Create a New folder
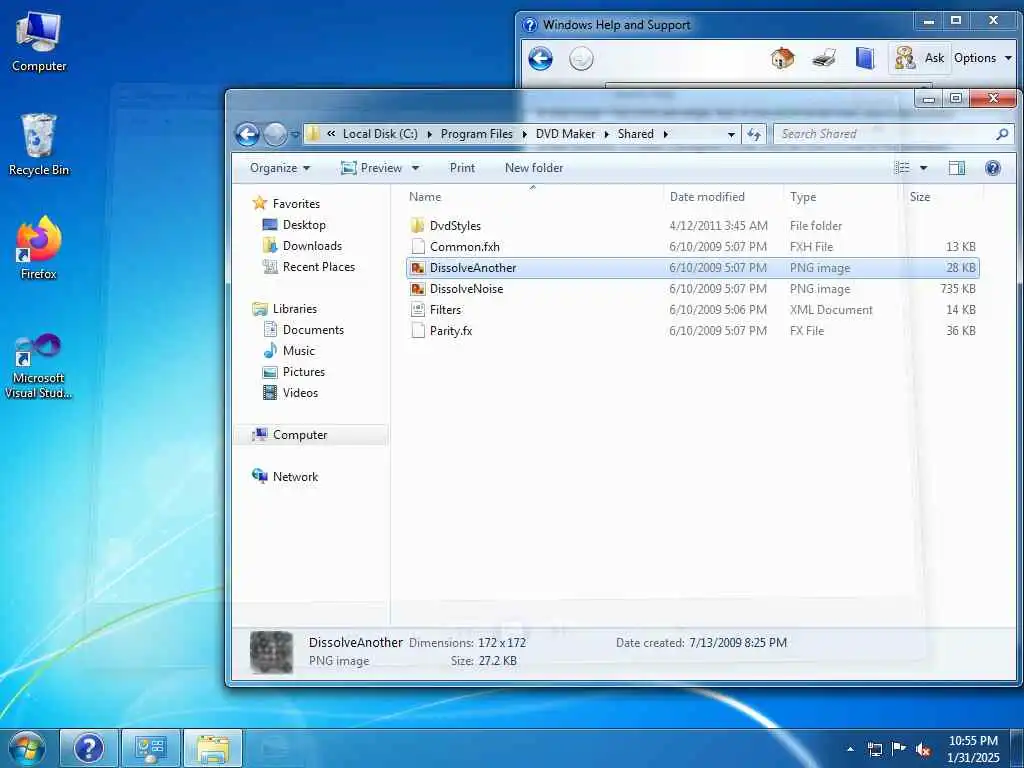 click(x=534, y=168)
